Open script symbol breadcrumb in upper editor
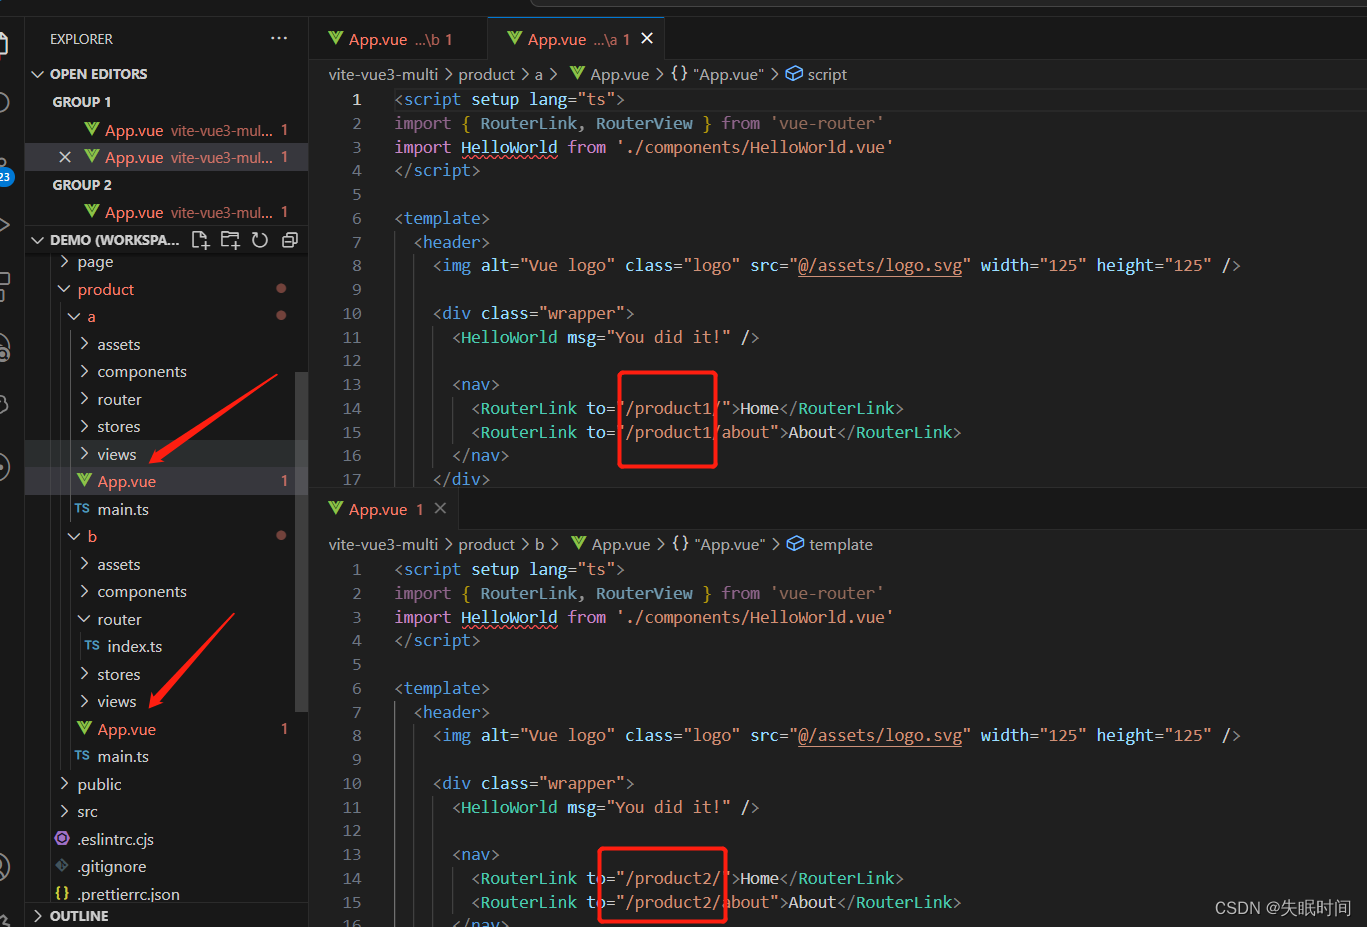 pyautogui.click(x=817, y=74)
